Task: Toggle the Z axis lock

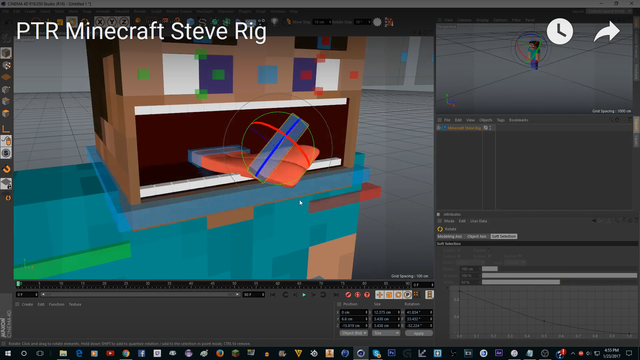Action: 124,22
